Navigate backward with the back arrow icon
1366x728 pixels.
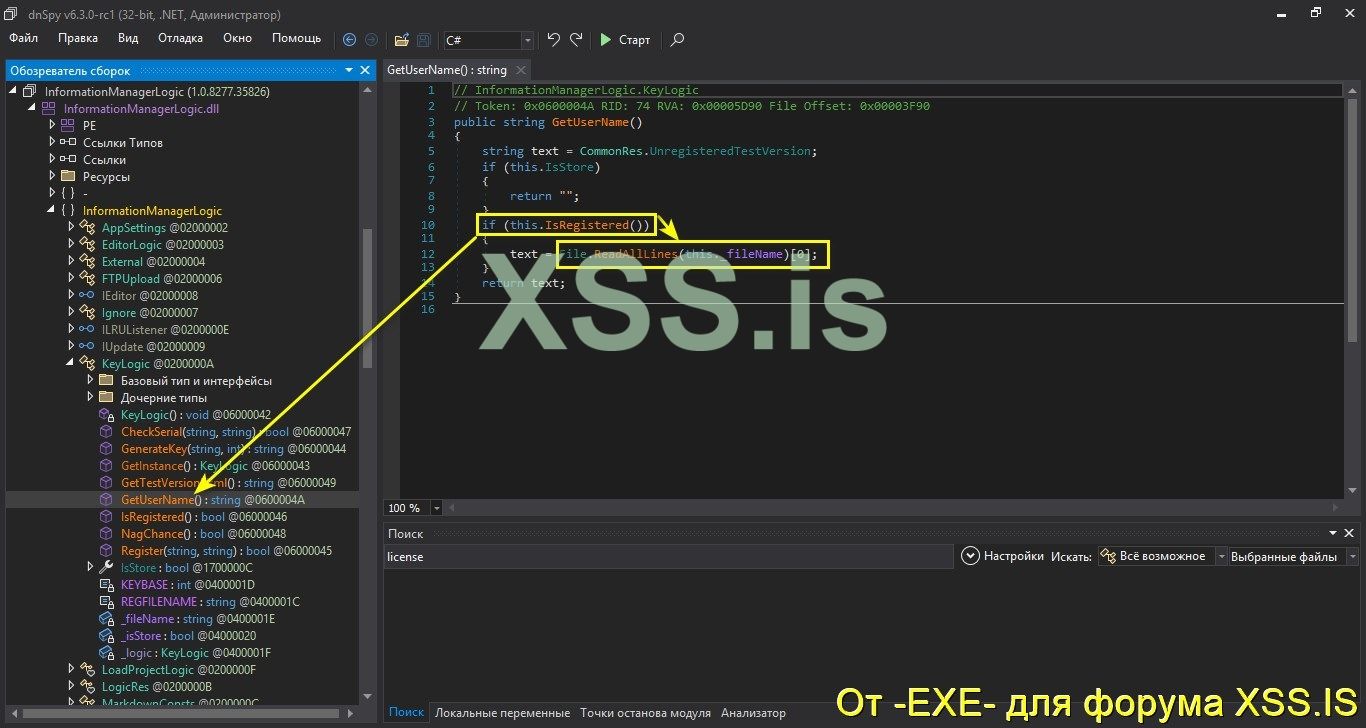[x=349, y=40]
